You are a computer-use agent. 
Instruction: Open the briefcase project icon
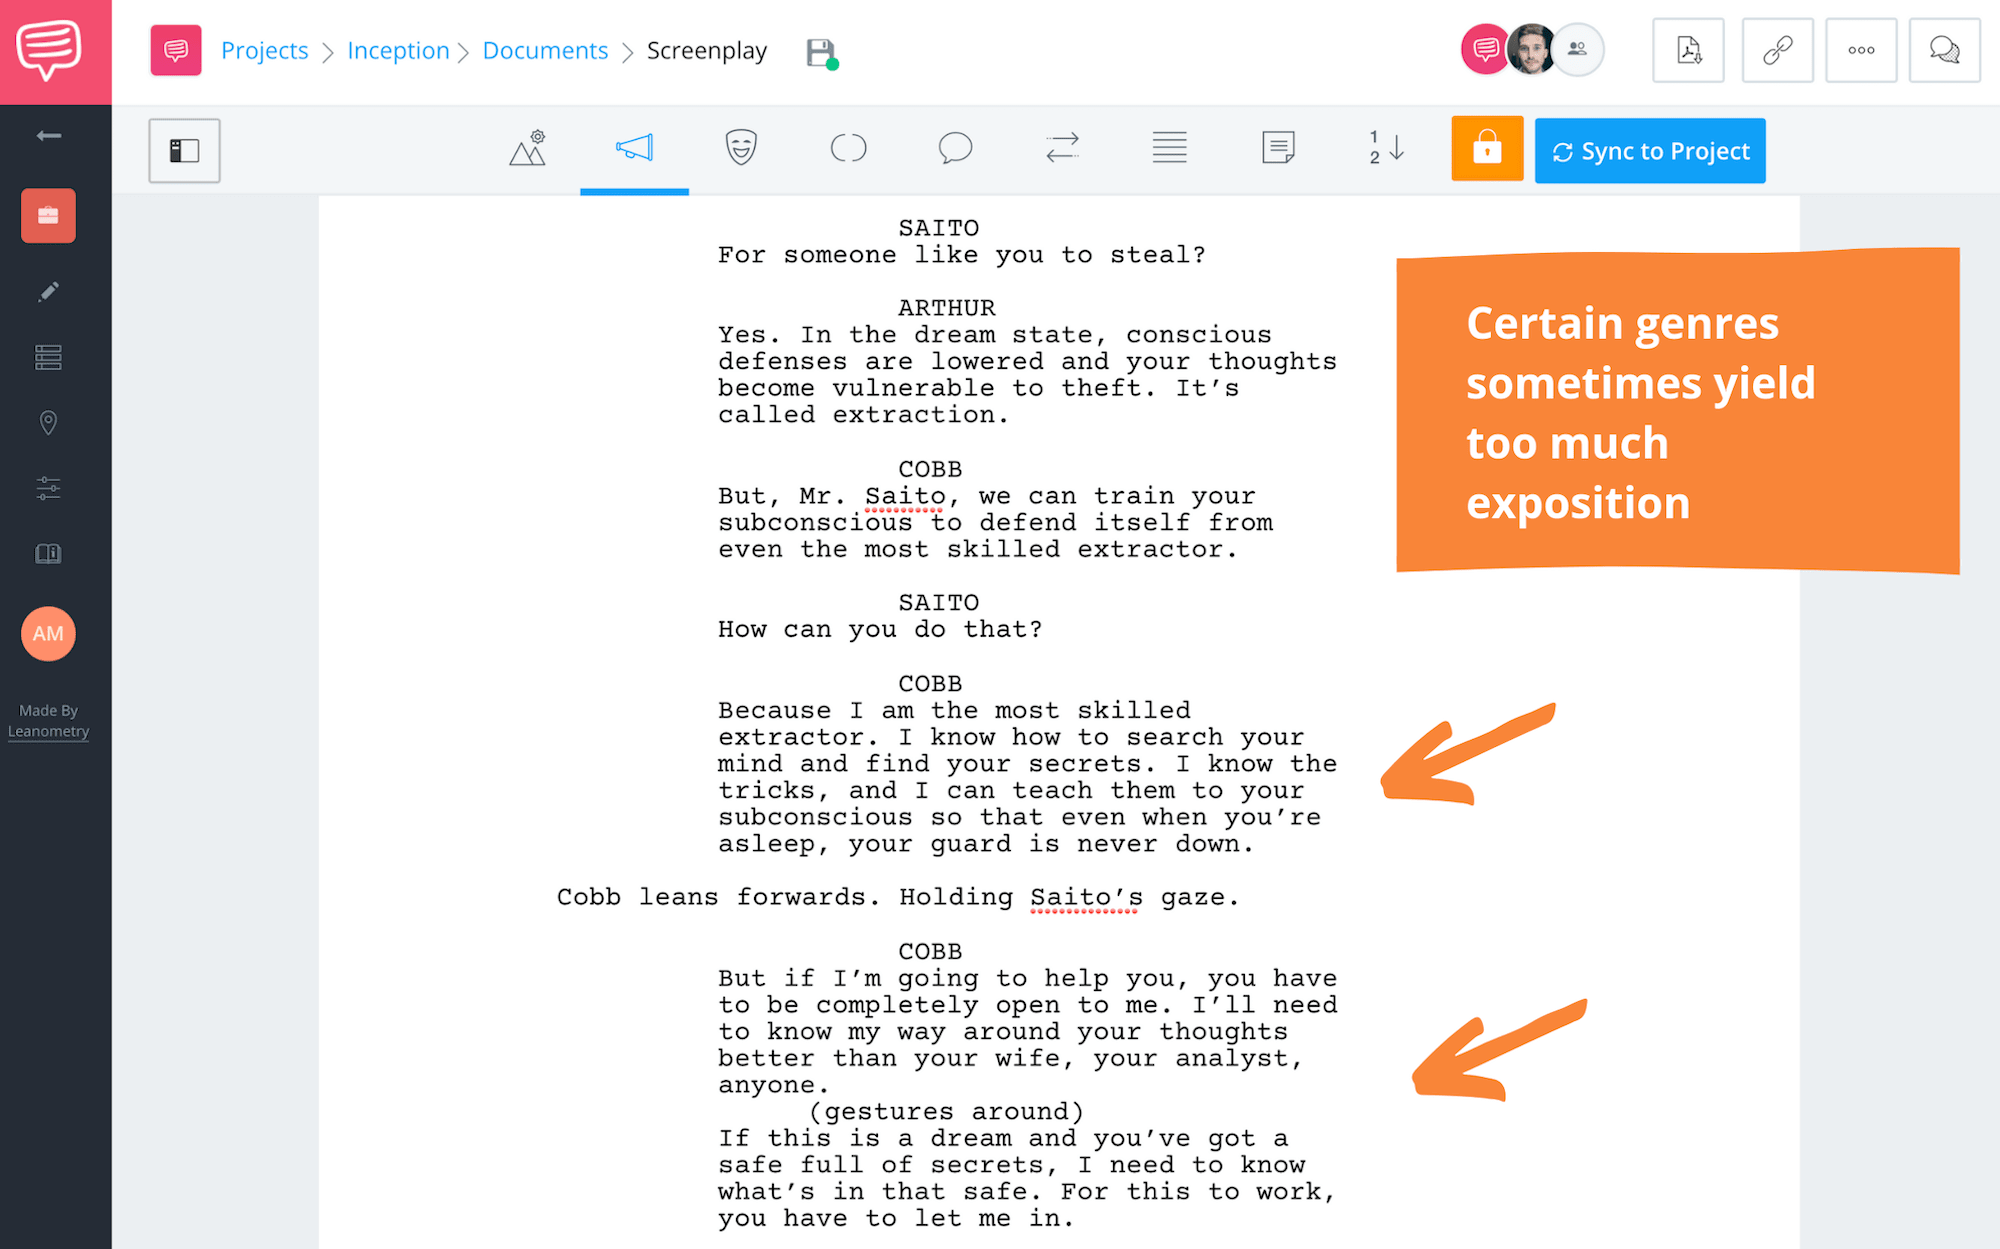click(48, 215)
